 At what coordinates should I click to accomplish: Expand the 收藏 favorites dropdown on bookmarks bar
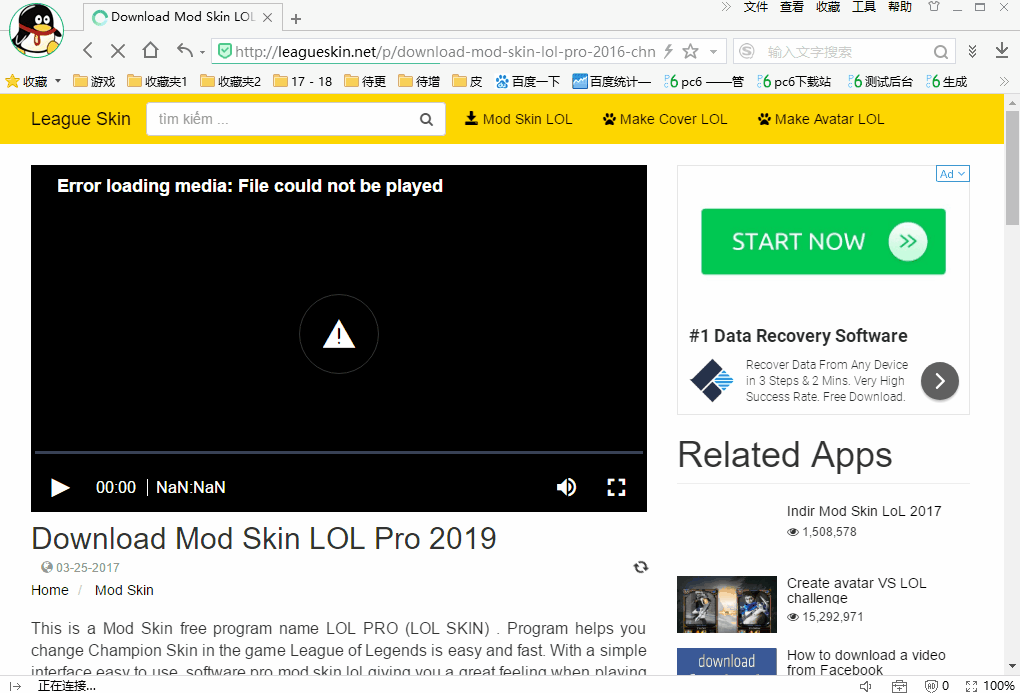pyautogui.click(x=58, y=81)
